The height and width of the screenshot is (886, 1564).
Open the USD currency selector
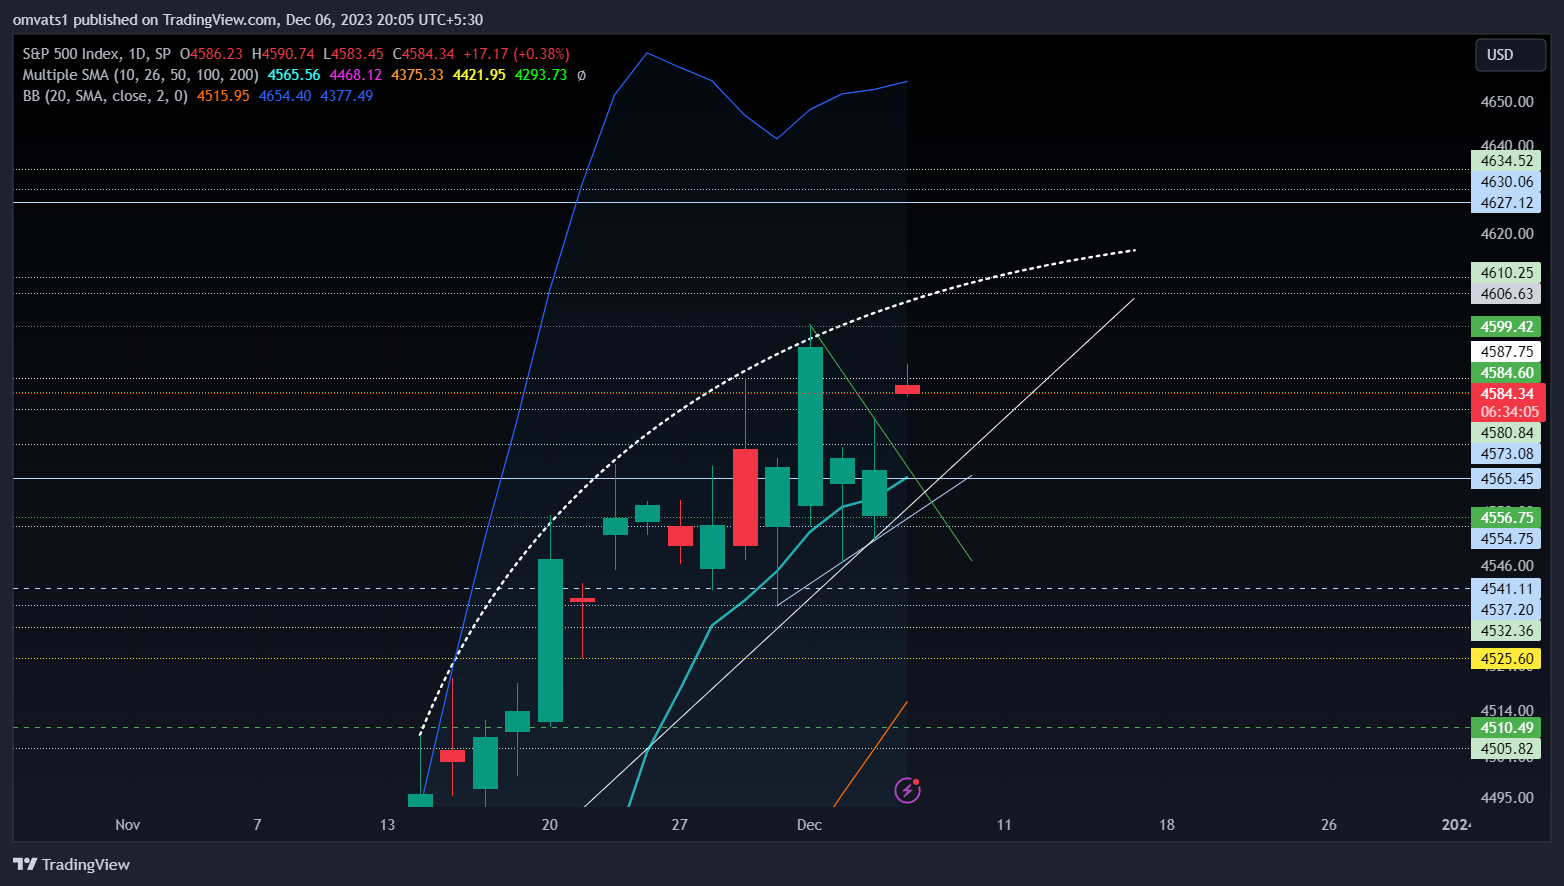[x=1510, y=55]
